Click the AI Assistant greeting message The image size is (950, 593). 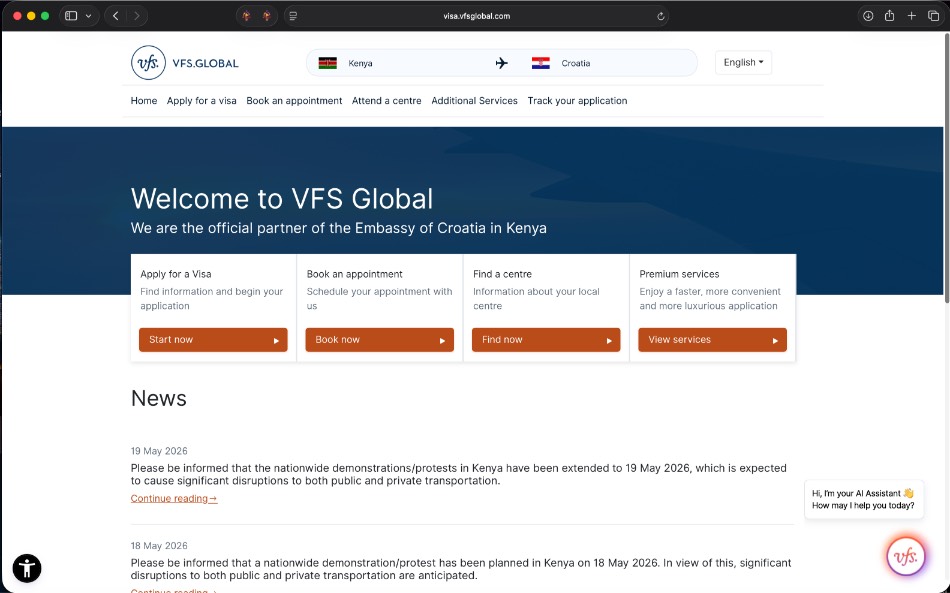[x=863, y=499]
